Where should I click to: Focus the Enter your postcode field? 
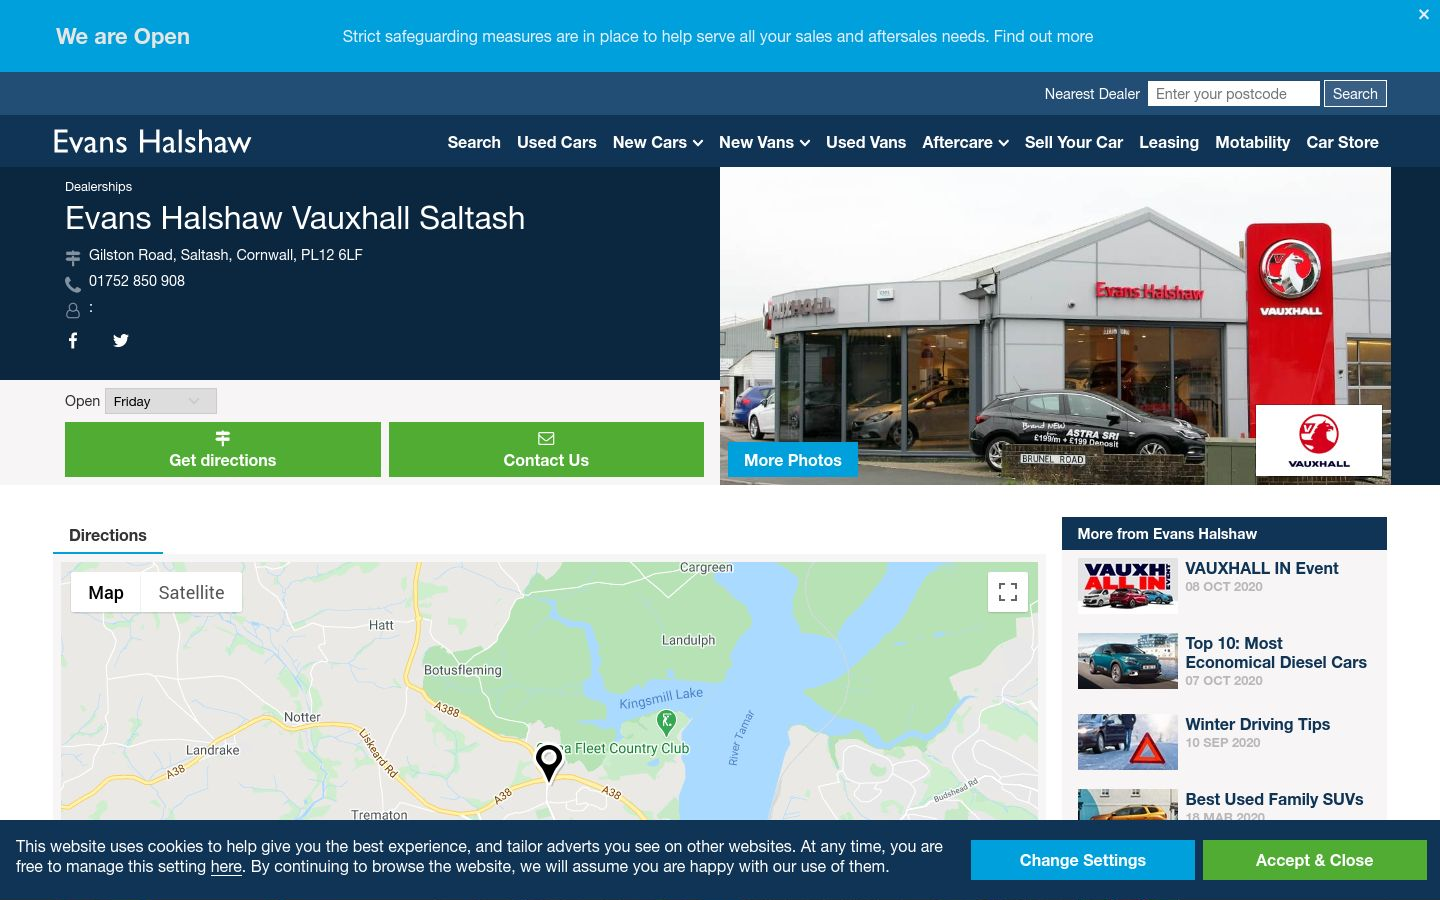1234,94
